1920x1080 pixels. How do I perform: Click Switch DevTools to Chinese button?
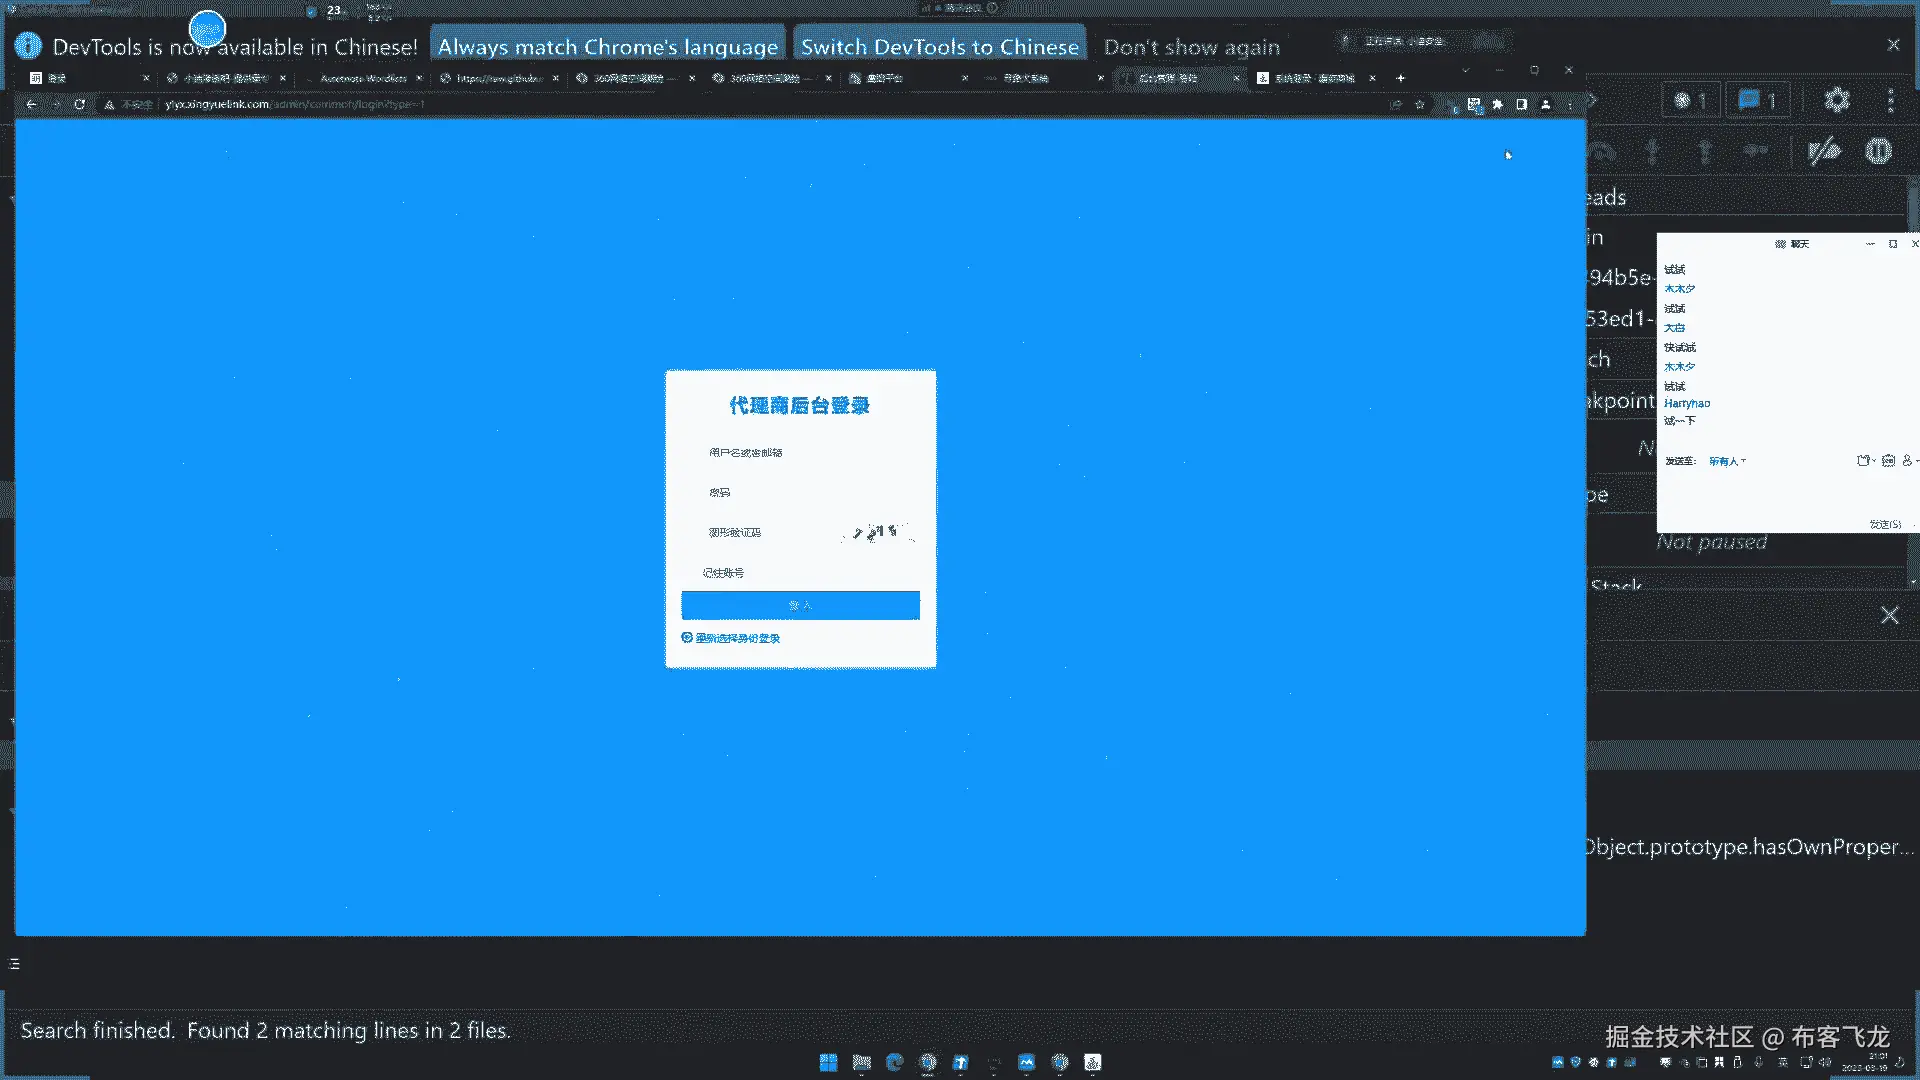click(x=939, y=47)
